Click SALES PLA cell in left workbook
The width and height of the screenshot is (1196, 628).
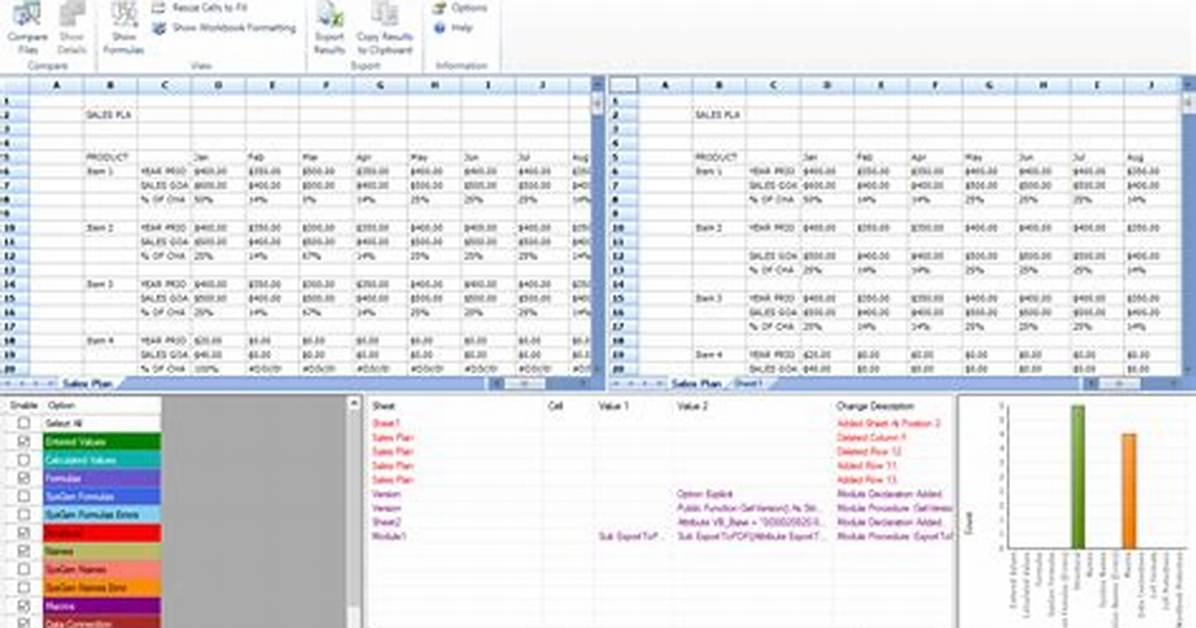point(111,114)
